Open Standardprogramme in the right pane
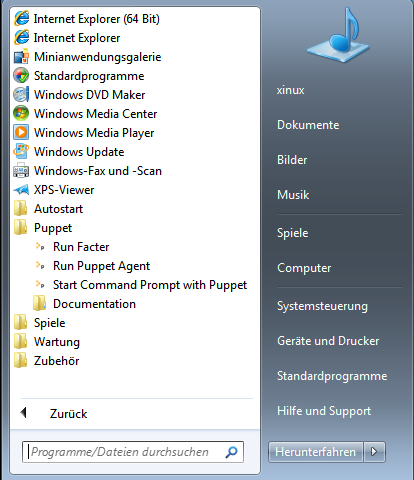414x480 pixels. [332, 376]
